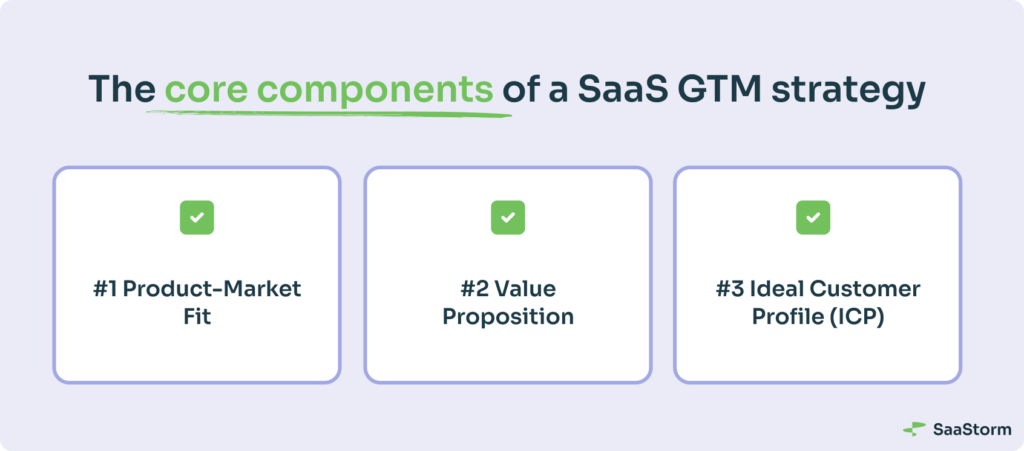
Task: Click the words "of a" in the title
Action: [536, 89]
